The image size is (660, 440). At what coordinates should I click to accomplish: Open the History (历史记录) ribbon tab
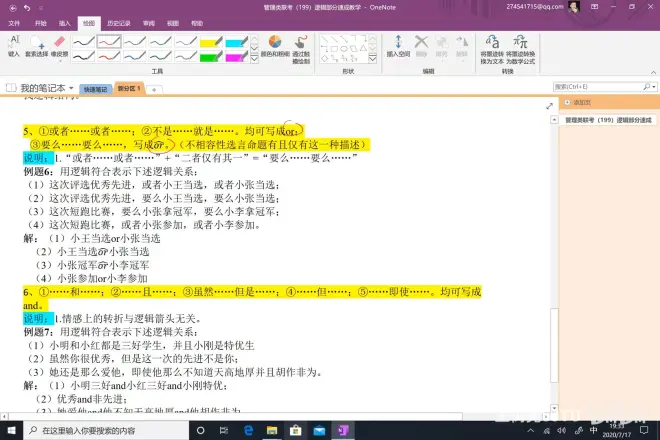[118, 21]
